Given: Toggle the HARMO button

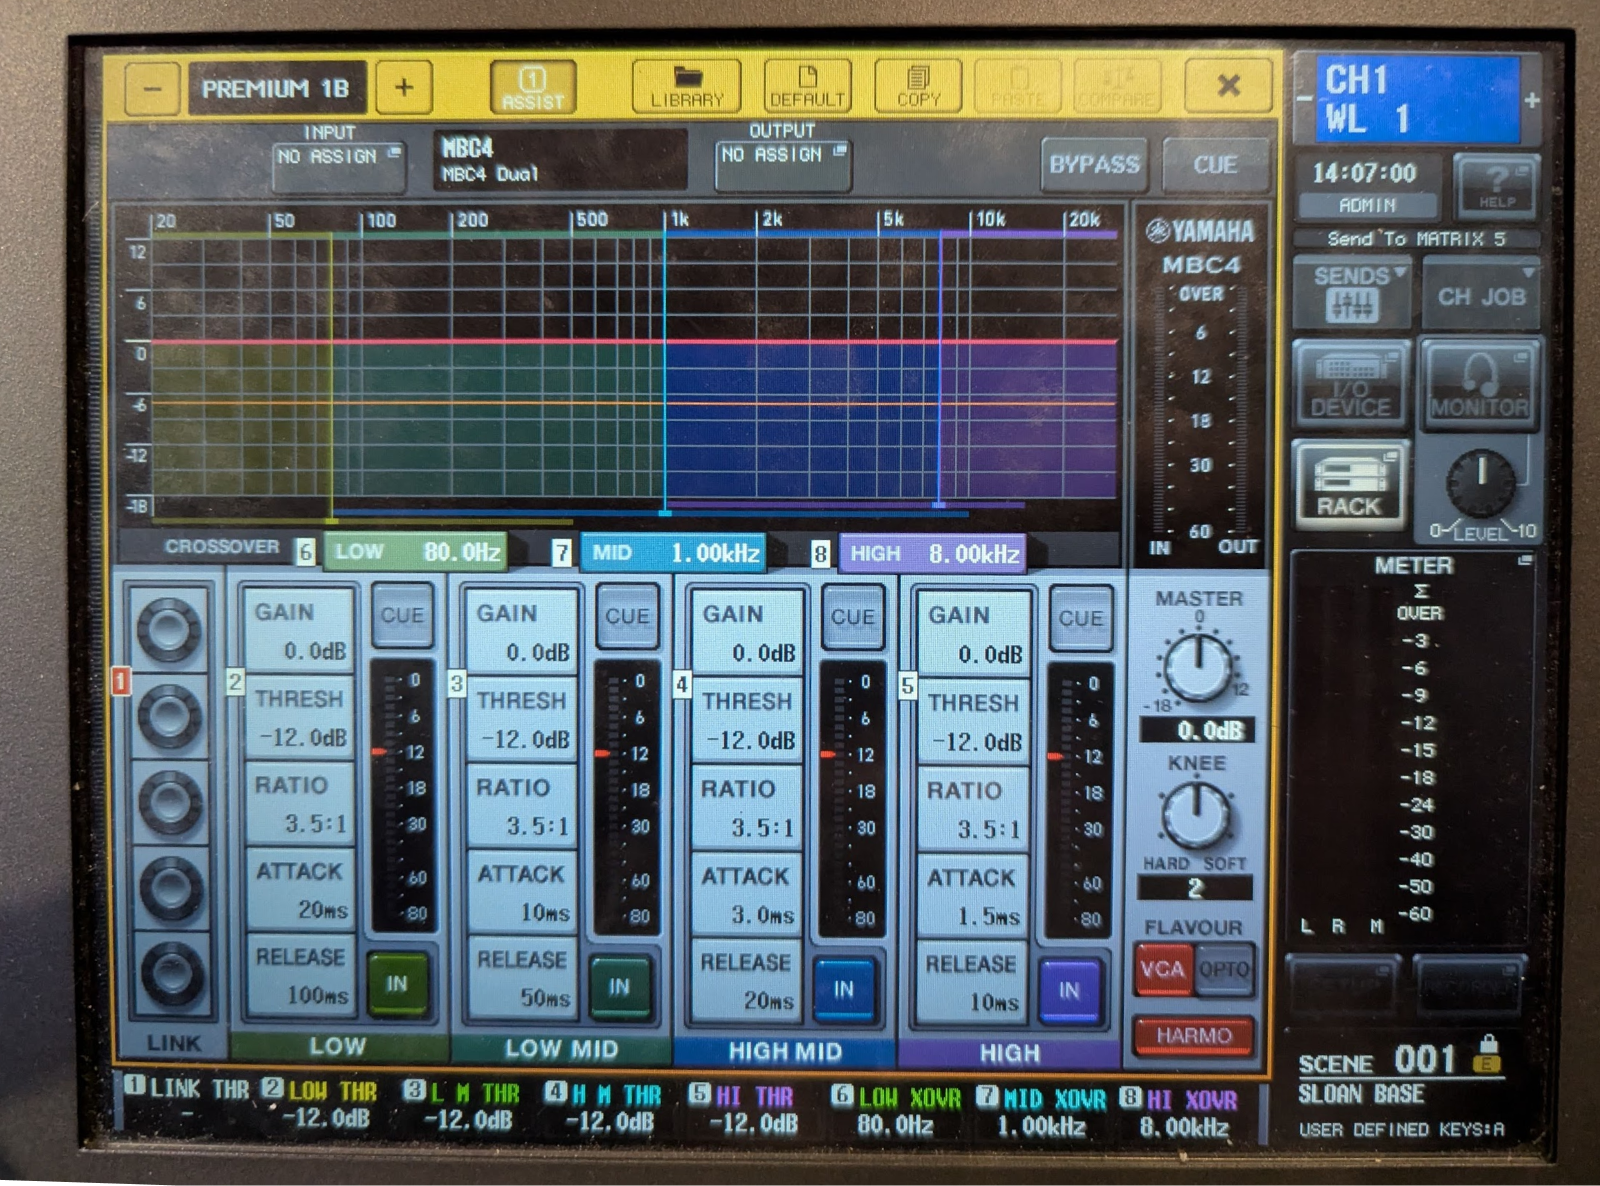Looking at the screenshot, I should pyautogui.click(x=1194, y=1036).
